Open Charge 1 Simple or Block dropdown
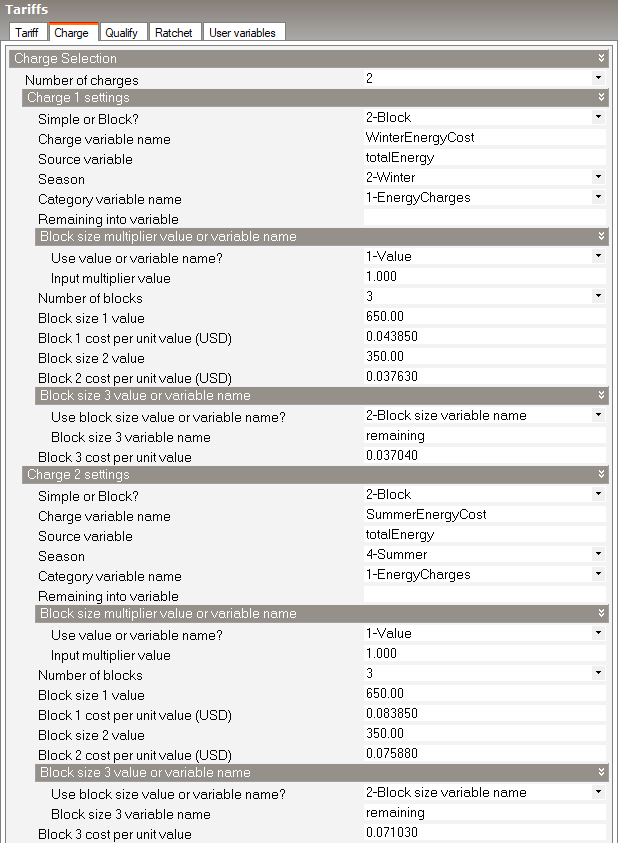 [x=598, y=117]
